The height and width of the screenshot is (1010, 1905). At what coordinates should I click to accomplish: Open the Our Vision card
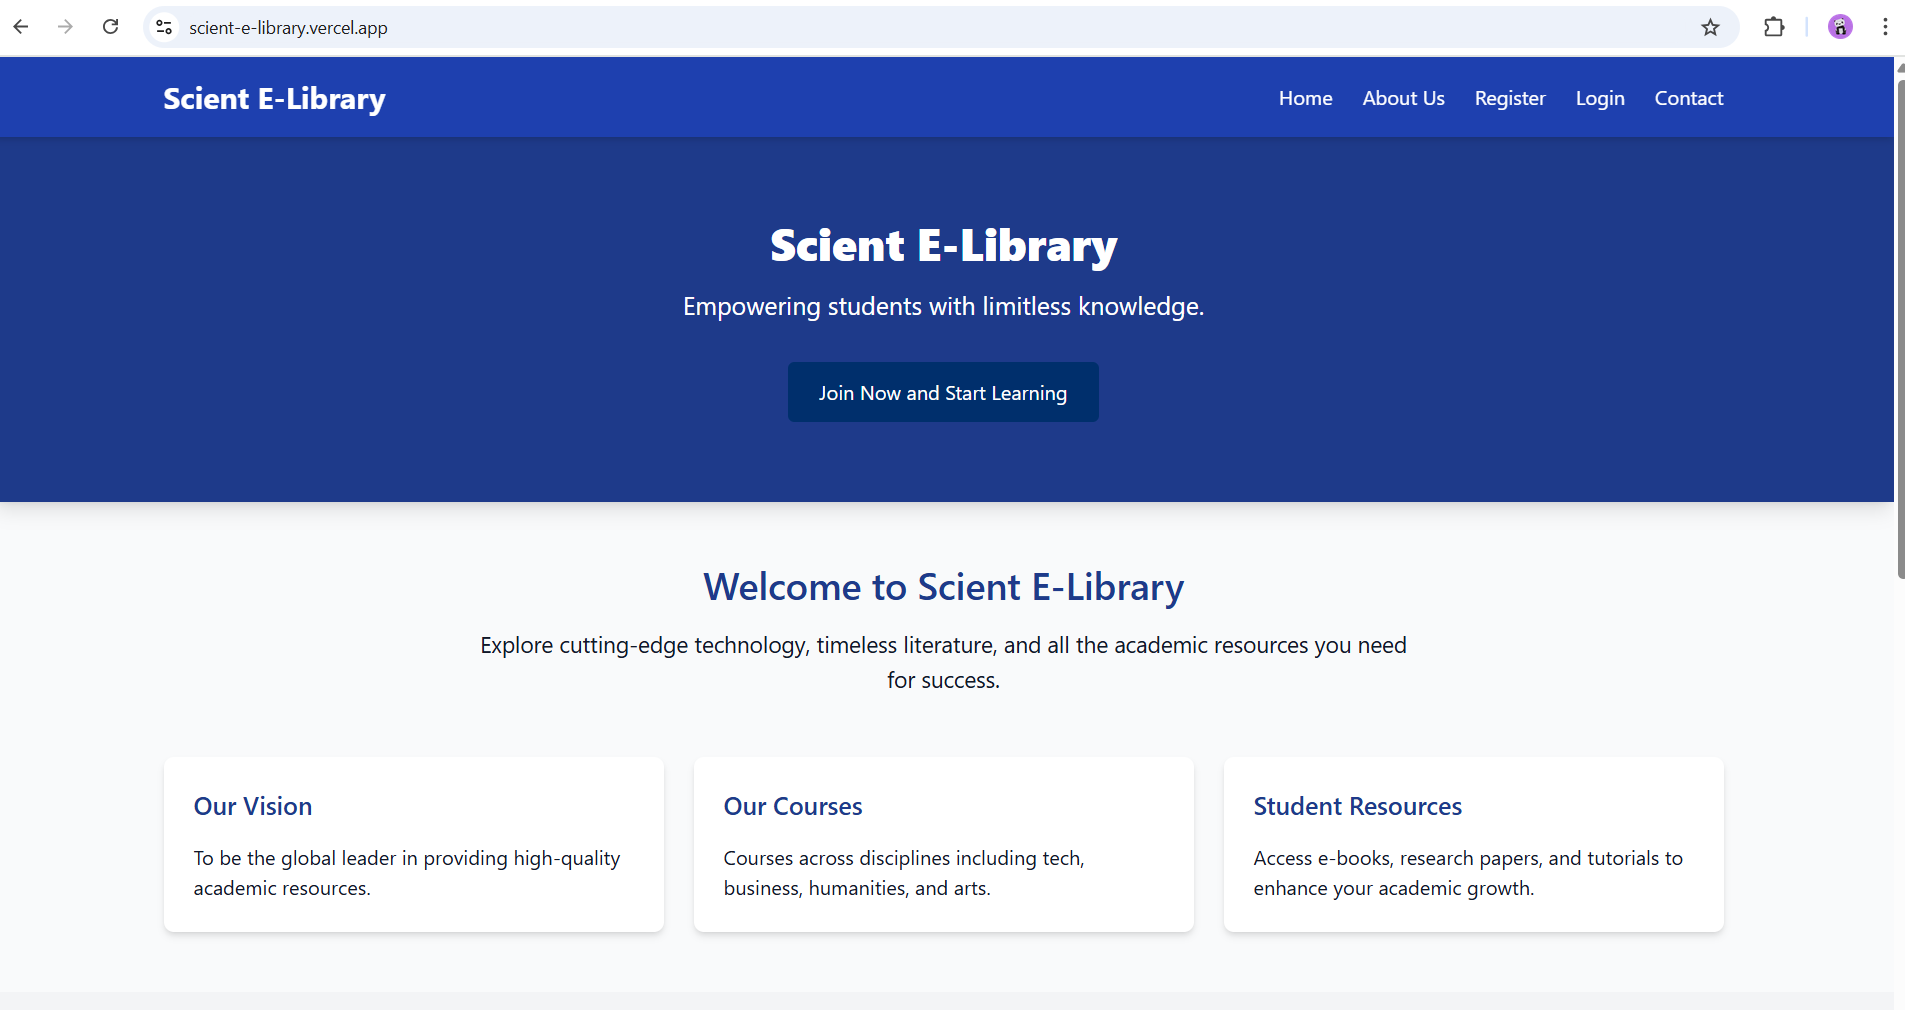[413, 845]
